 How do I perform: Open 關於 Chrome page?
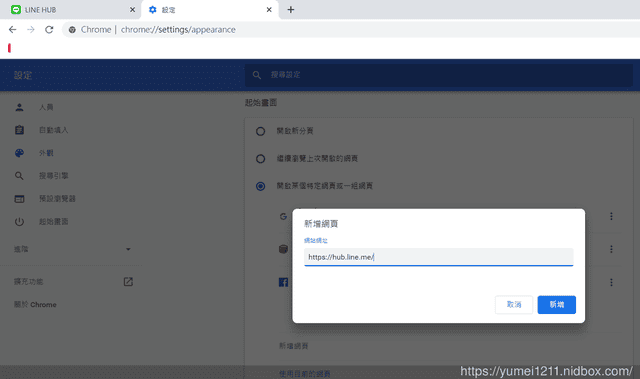35,304
